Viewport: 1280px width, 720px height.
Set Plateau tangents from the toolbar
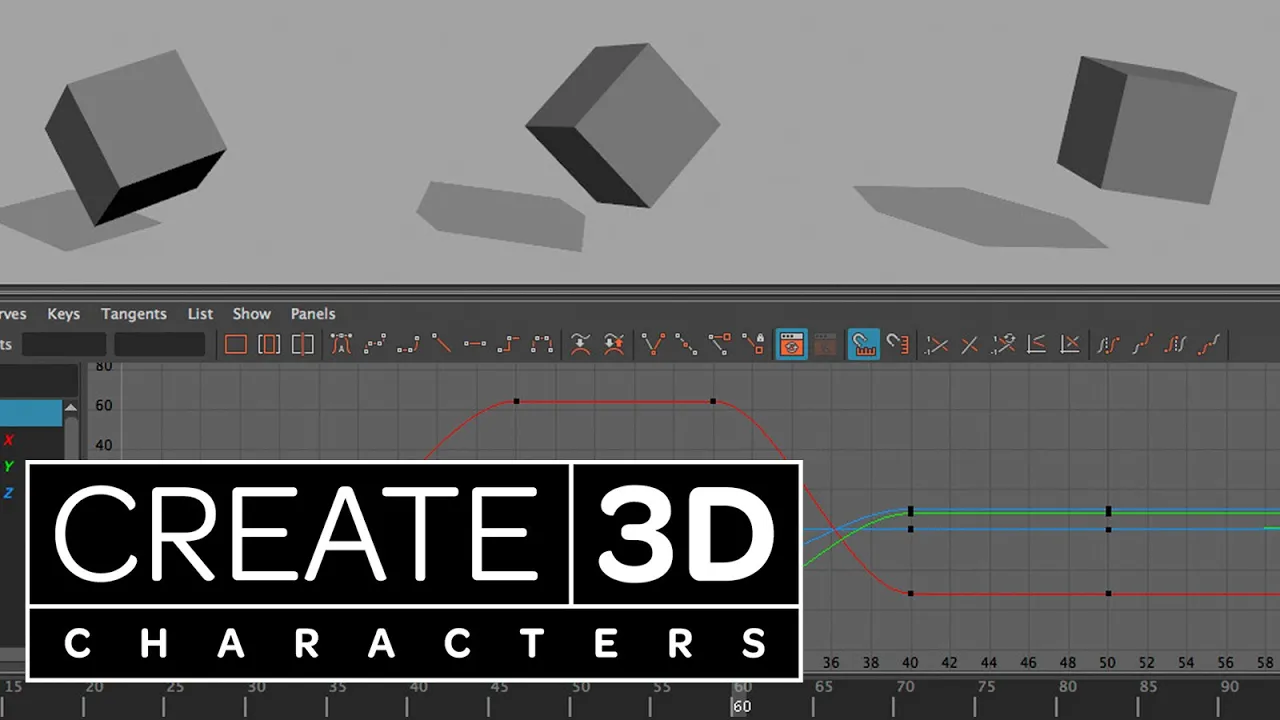tap(542, 345)
